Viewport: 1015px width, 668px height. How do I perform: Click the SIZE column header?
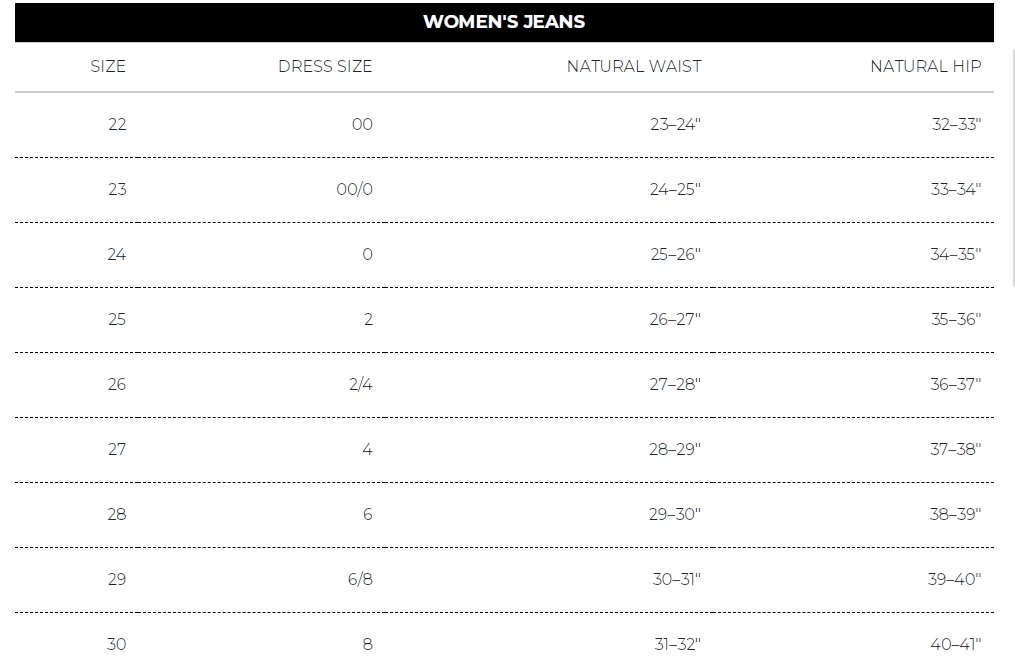[x=108, y=67]
